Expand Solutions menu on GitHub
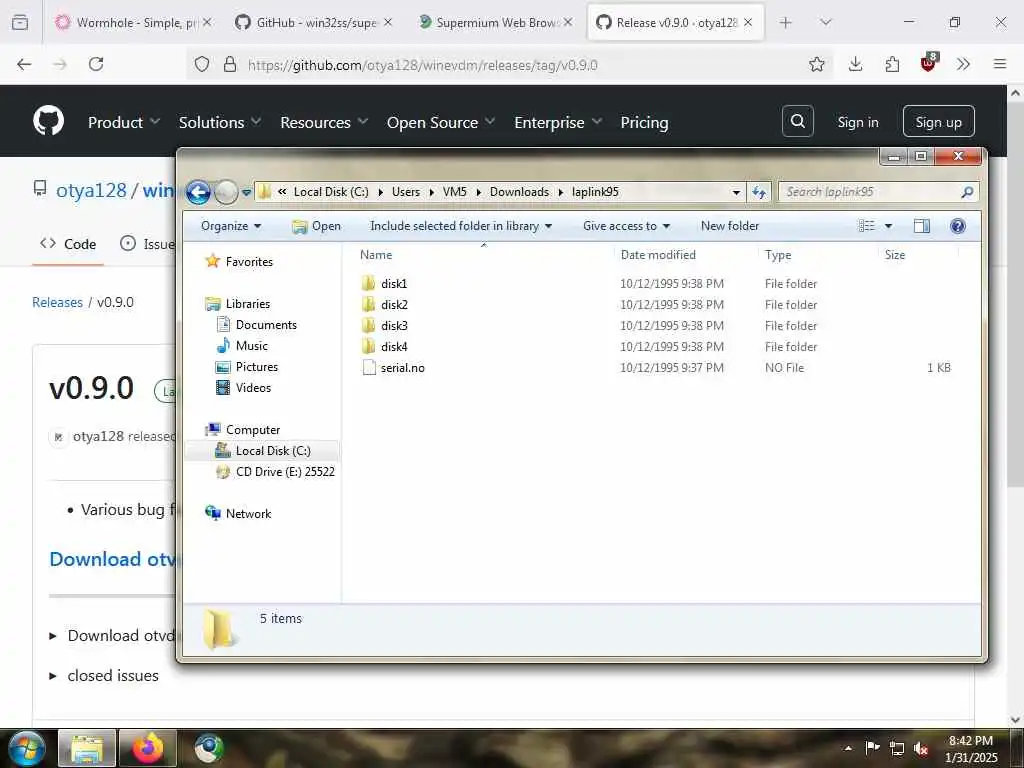This screenshot has height=768, width=1024. tap(220, 122)
